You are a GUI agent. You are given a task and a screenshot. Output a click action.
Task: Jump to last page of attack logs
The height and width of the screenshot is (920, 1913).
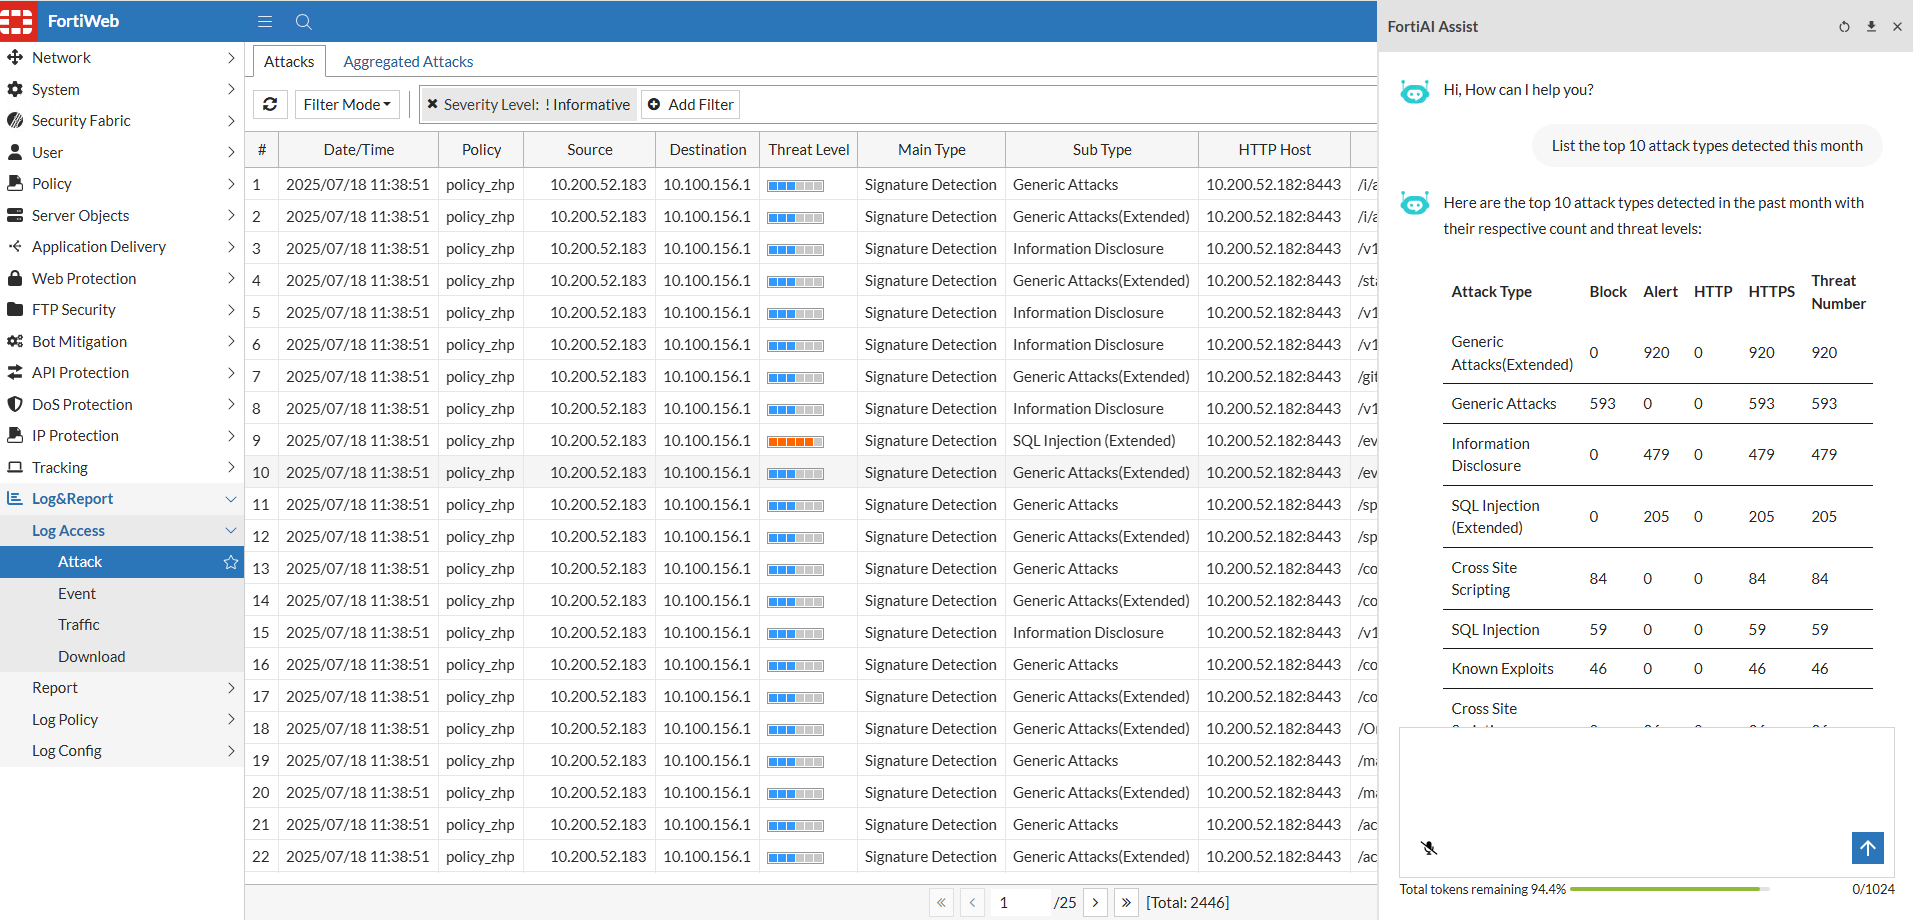(1126, 902)
